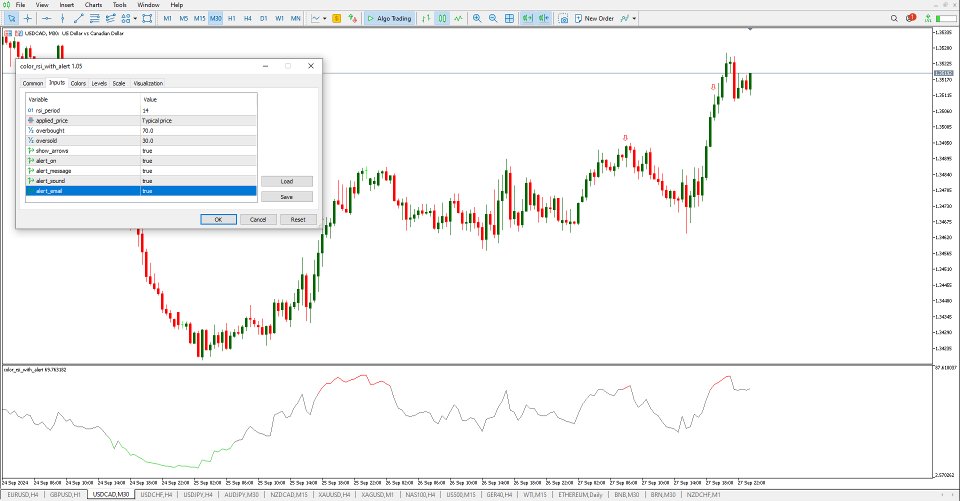Open the Window menu

pyautogui.click(x=148, y=5)
